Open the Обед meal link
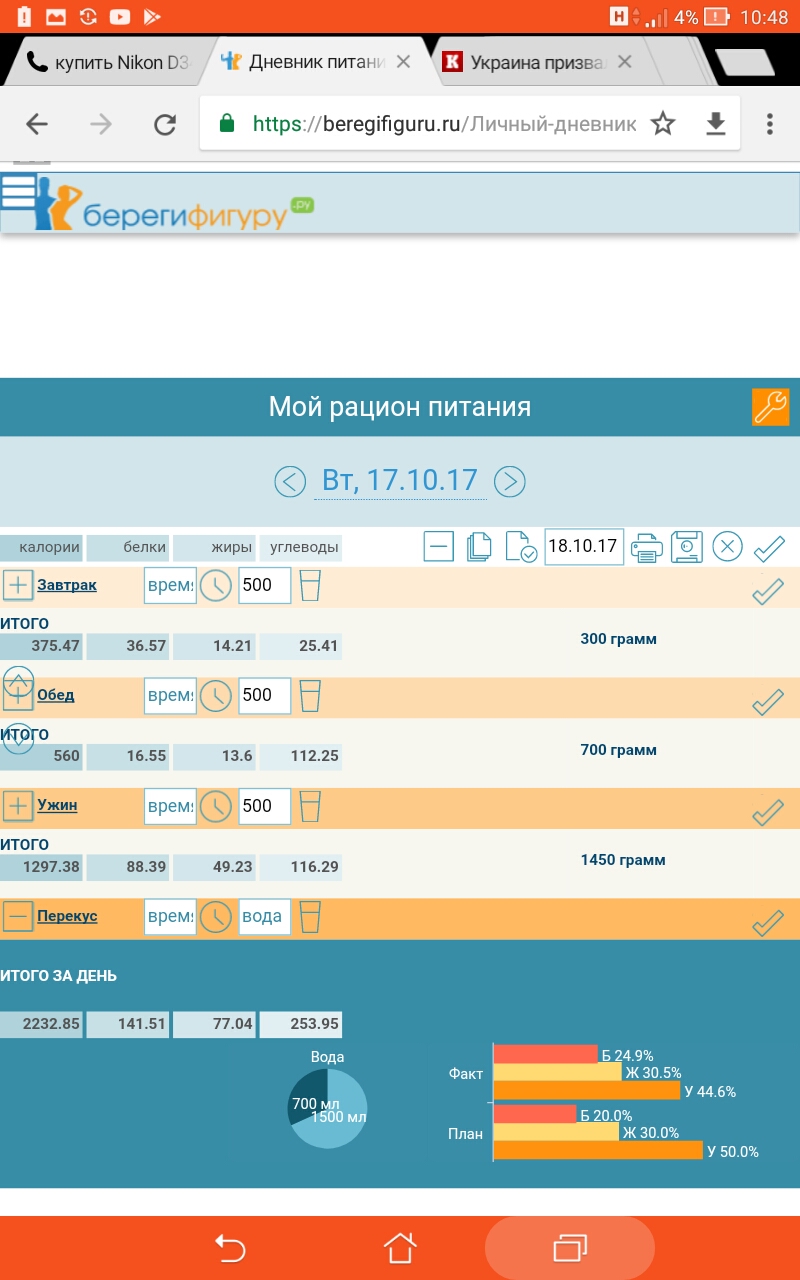This screenshot has width=800, height=1280. coord(55,695)
